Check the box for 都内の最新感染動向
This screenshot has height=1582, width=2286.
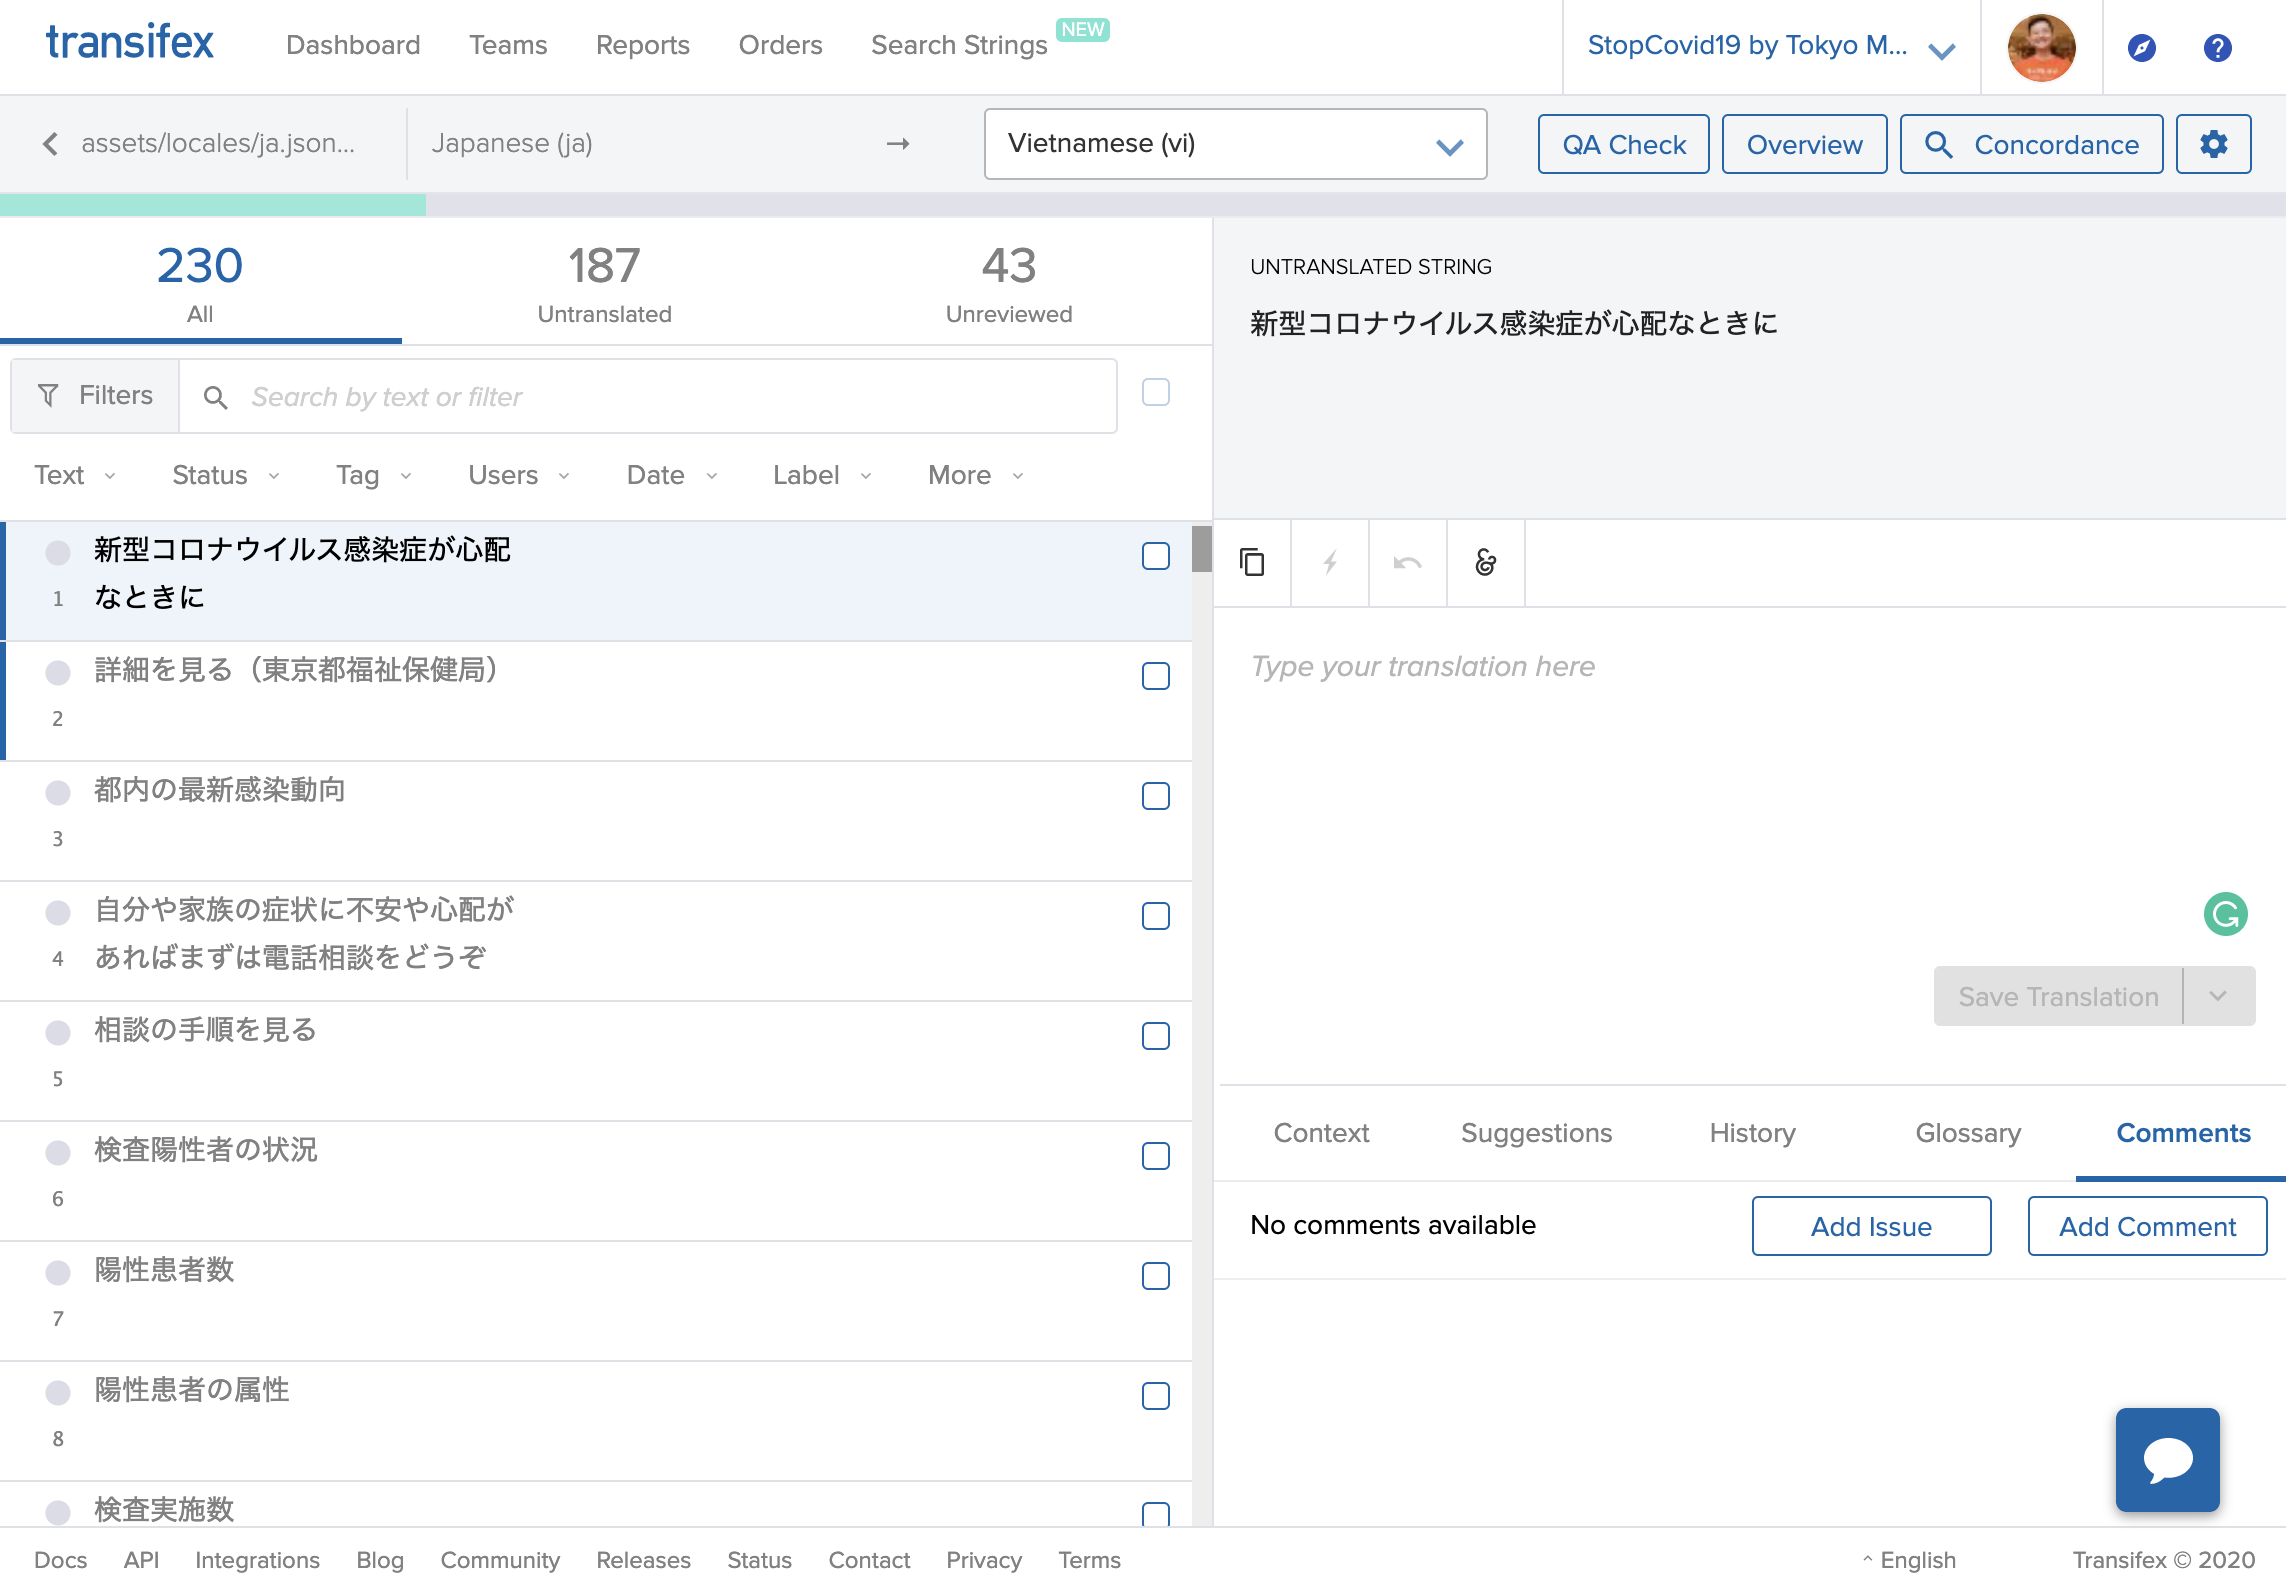(1156, 796)
